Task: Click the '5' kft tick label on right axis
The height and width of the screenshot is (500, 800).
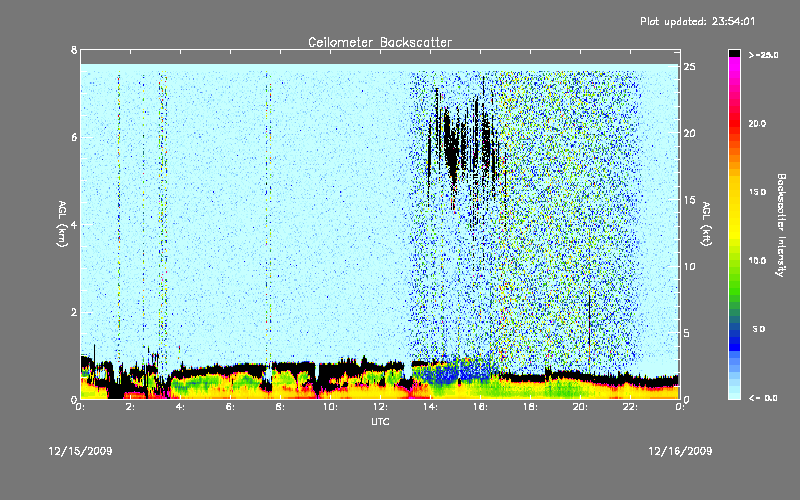Action: (687, 333)
